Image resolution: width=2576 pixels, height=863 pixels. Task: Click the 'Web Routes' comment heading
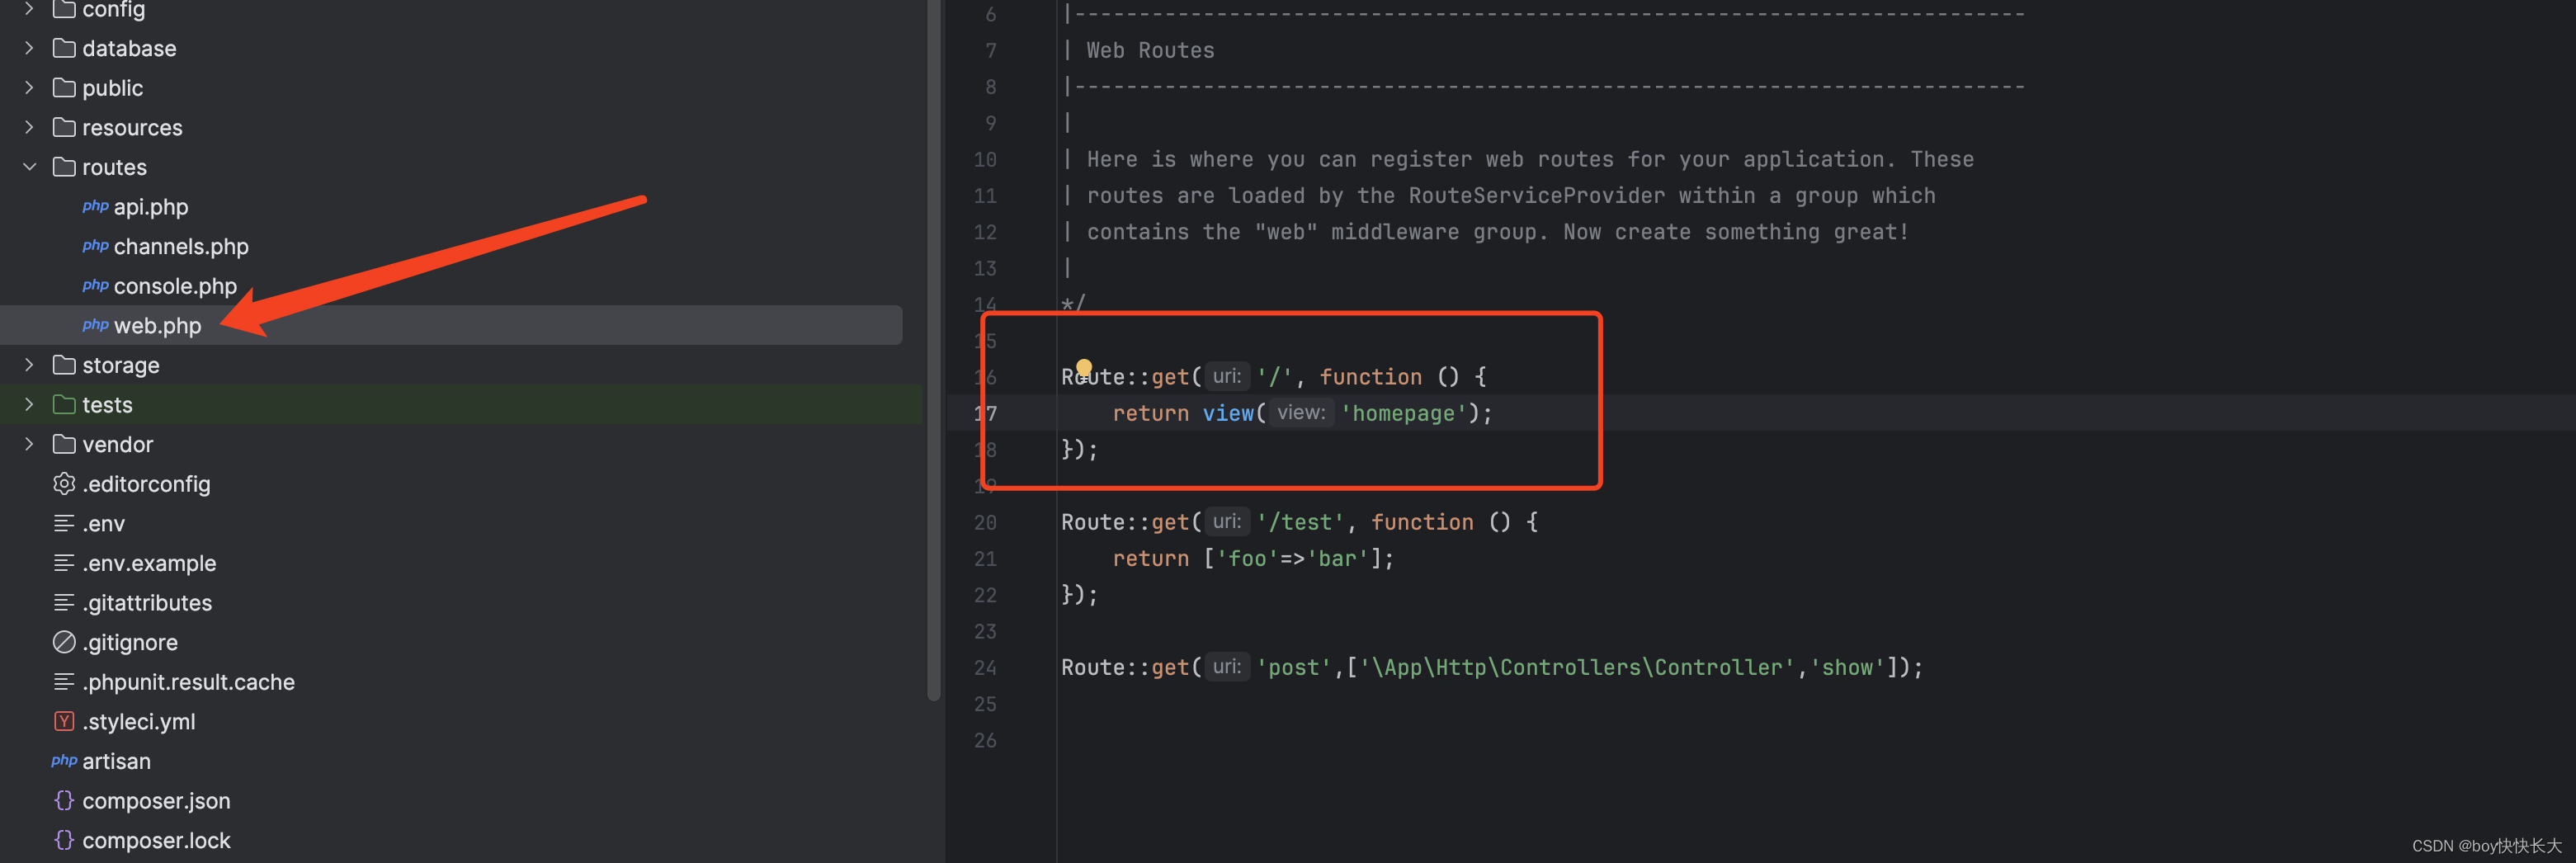(x=1150, y=50)
